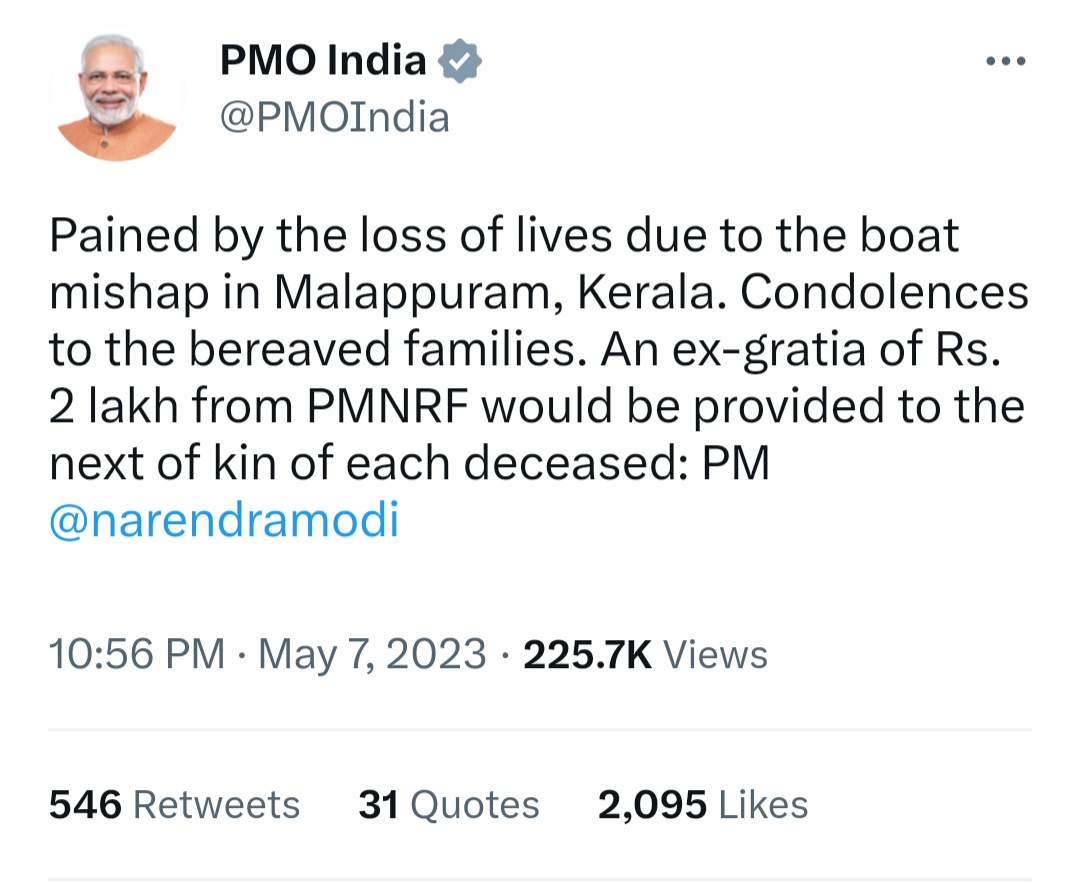This screenshot has width=1080, height=884.
Task: Click the May 7, 2023 date
Action: [x=372, y=653]
